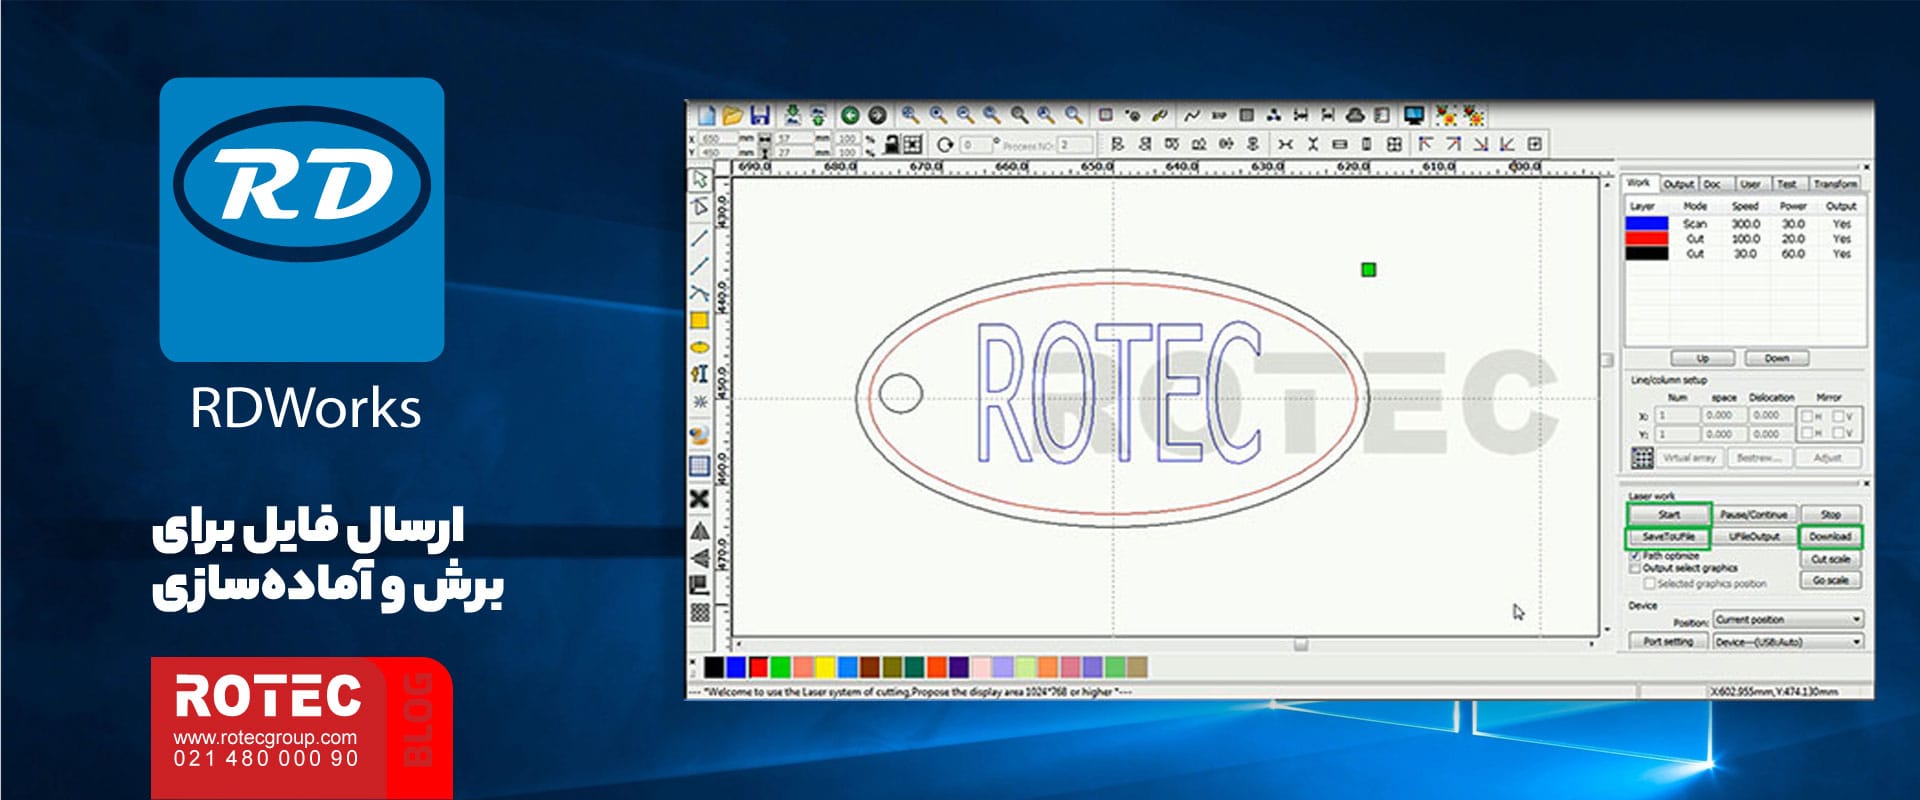Check the Mirror H checkbox for X

point(1806,415)
